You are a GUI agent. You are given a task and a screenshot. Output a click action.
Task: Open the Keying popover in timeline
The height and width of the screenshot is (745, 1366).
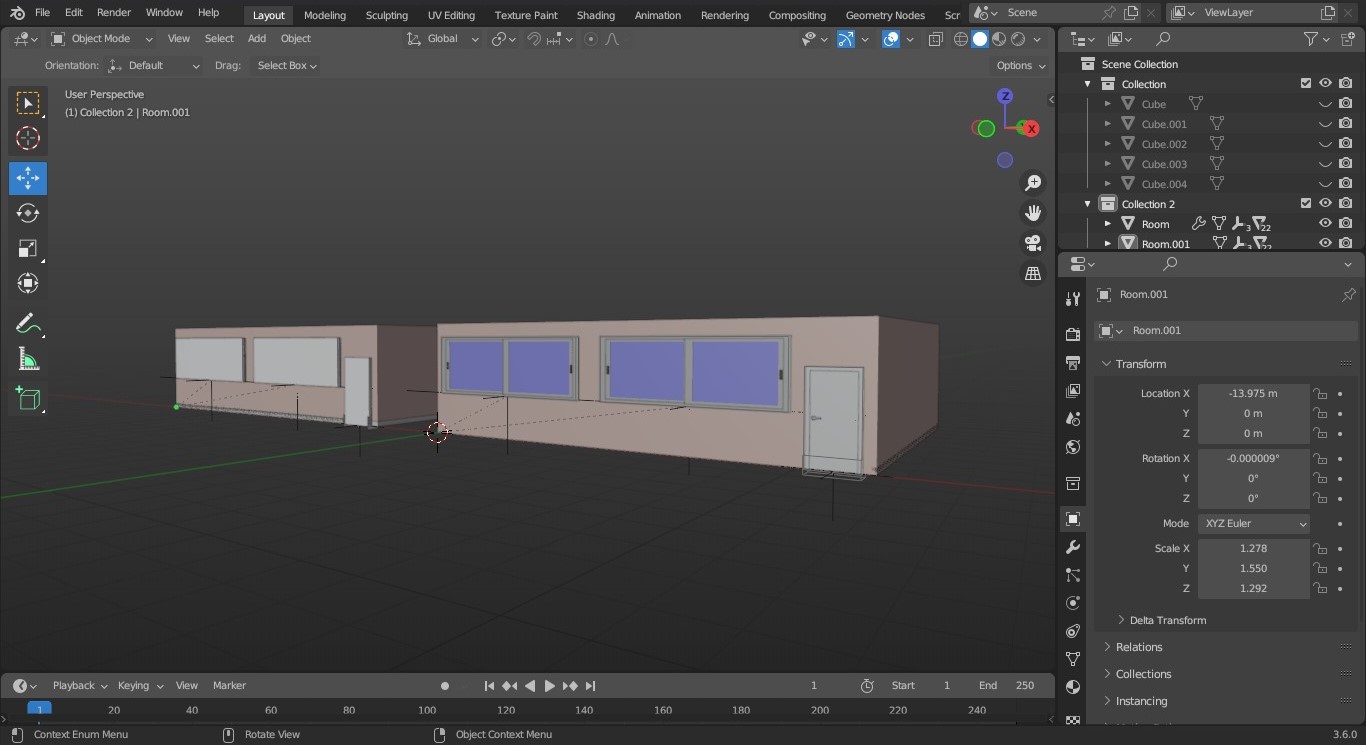click(x=140, y=686)
